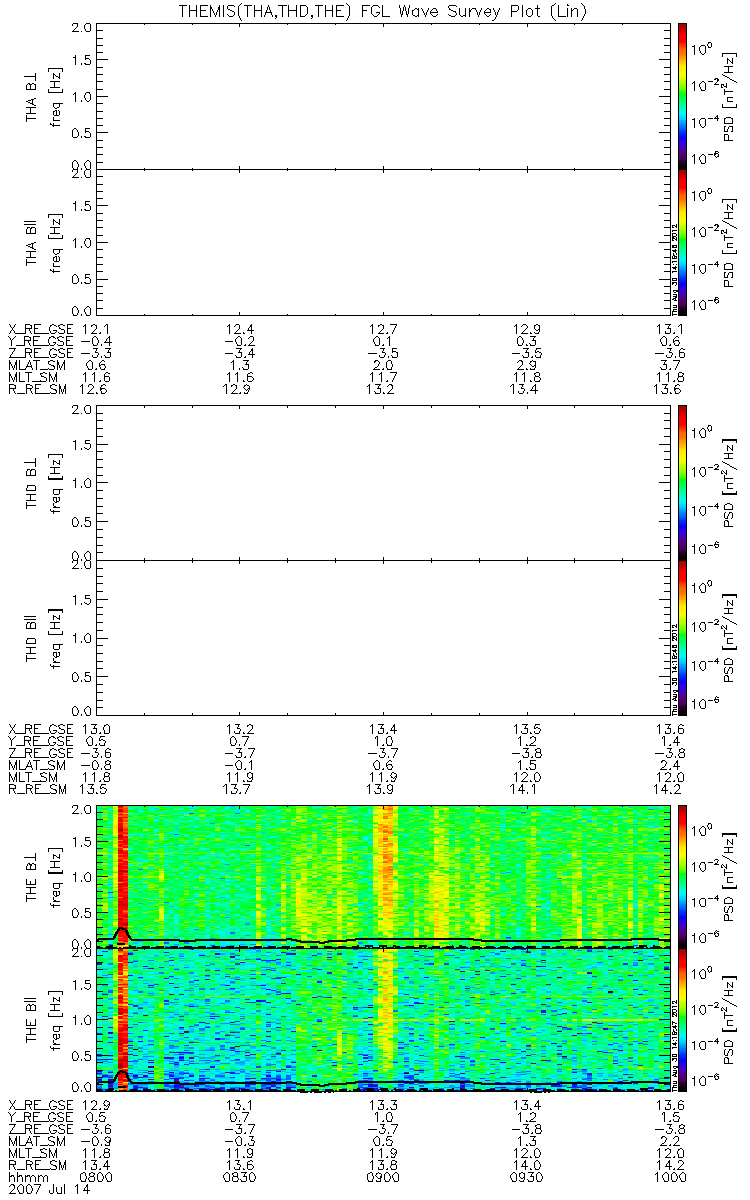Click the '0900' time tick label

[383, 1179]
